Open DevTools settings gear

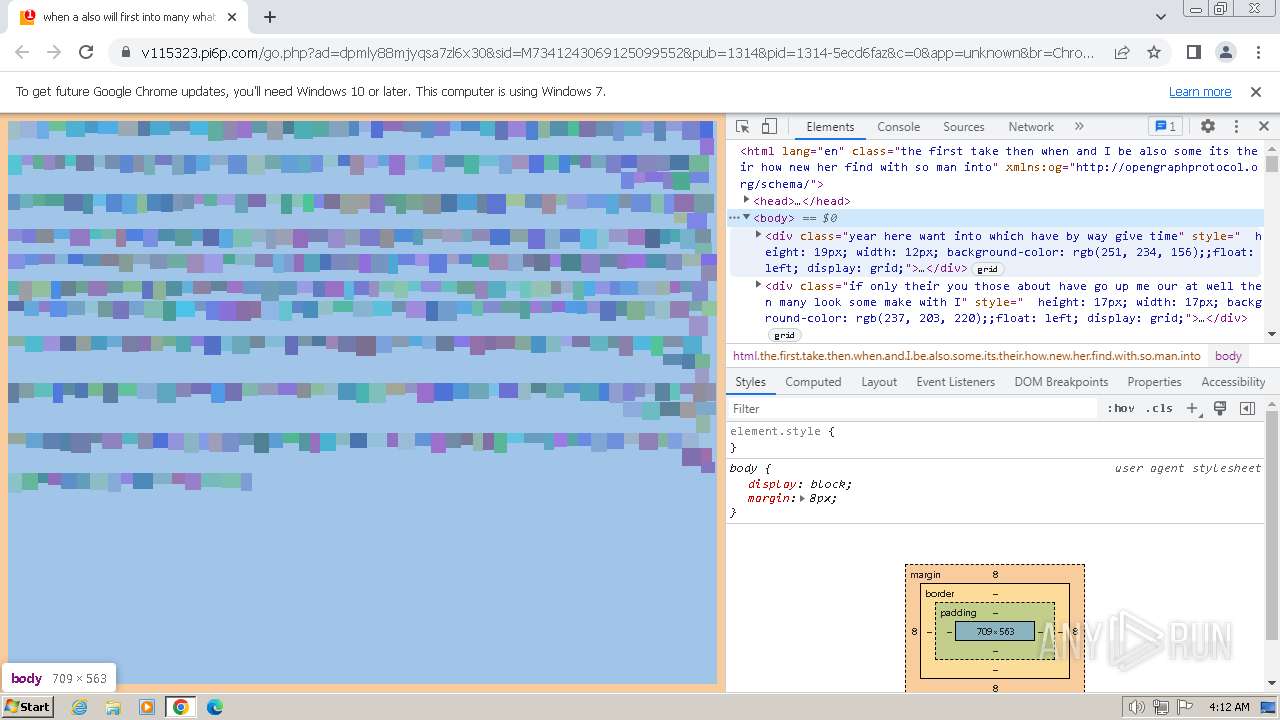1208,127
